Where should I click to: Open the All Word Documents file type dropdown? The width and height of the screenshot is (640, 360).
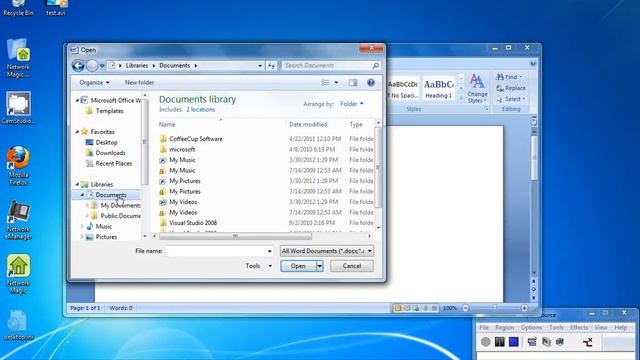(327, 251)
